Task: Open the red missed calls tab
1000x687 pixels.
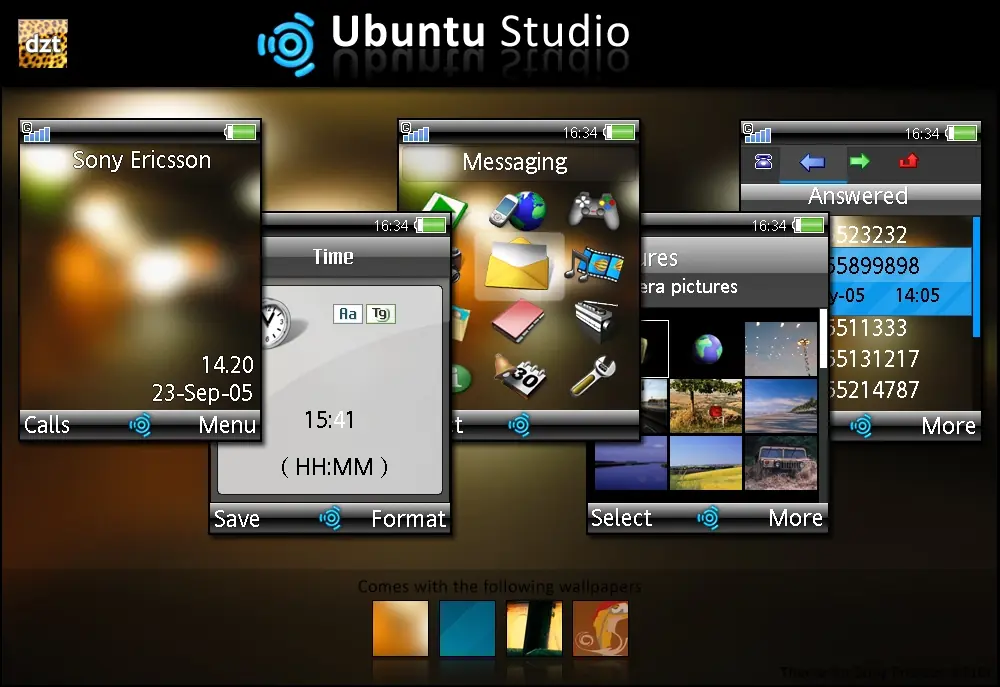Action: [x=909, y=161]
